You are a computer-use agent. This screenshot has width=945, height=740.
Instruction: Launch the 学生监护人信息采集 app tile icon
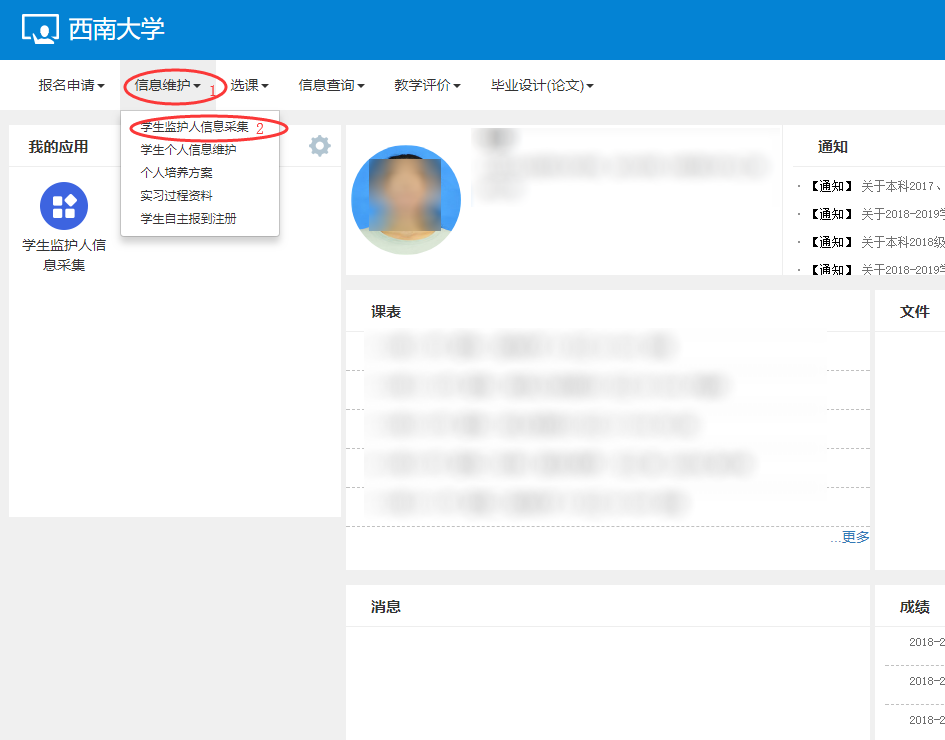pos(63,206)
